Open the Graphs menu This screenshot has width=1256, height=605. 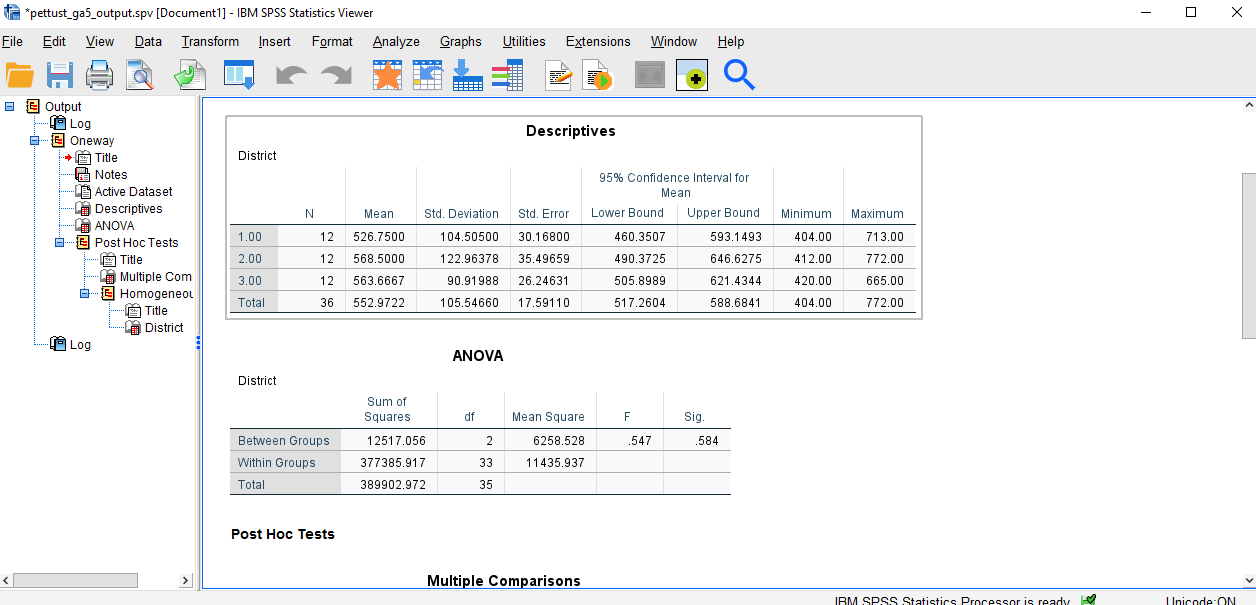(460, 42)
